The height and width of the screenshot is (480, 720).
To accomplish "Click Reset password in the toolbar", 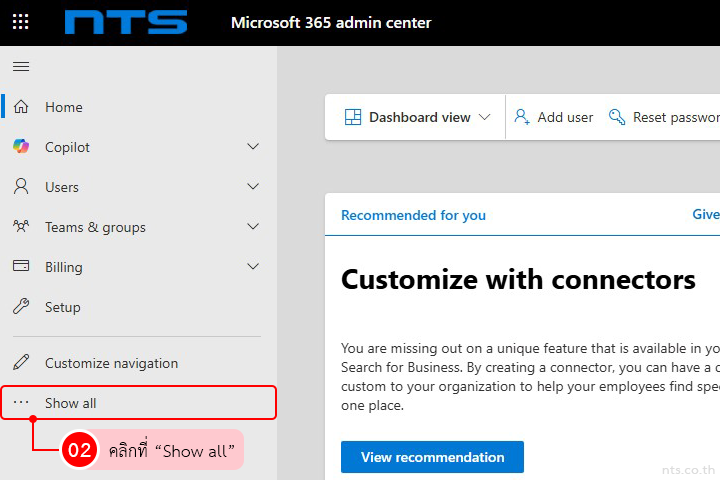I will (666, 117).
